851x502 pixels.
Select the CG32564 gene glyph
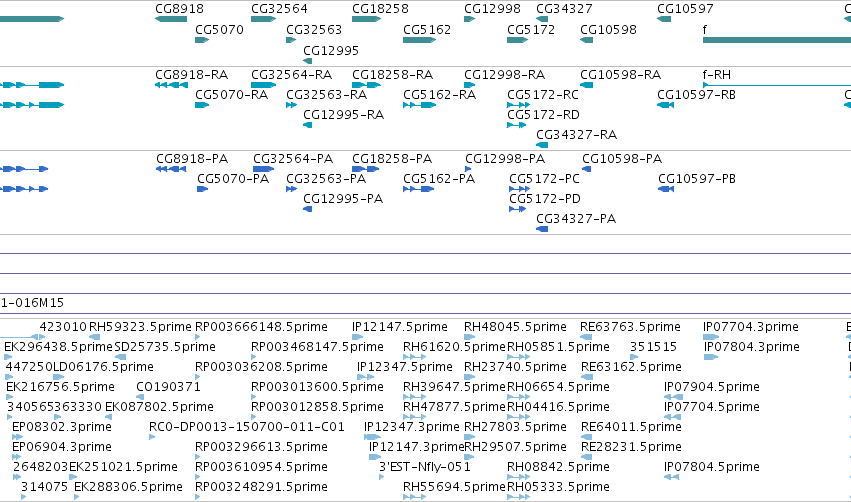tap(264, 19)
